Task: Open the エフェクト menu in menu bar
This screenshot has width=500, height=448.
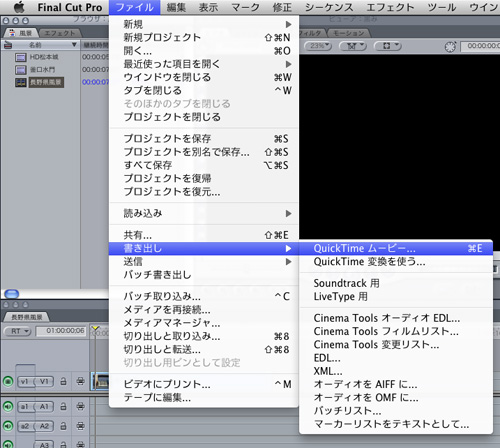Action: pyautogui.click(x=390, y=7)
